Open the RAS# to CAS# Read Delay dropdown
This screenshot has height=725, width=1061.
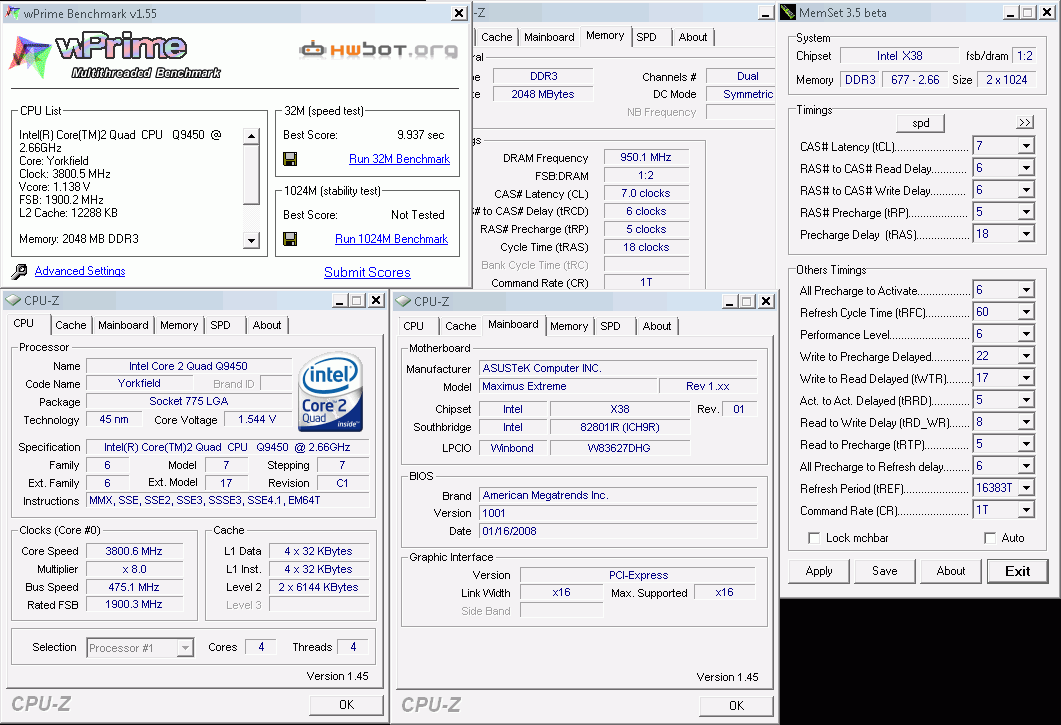point(1026,169)
